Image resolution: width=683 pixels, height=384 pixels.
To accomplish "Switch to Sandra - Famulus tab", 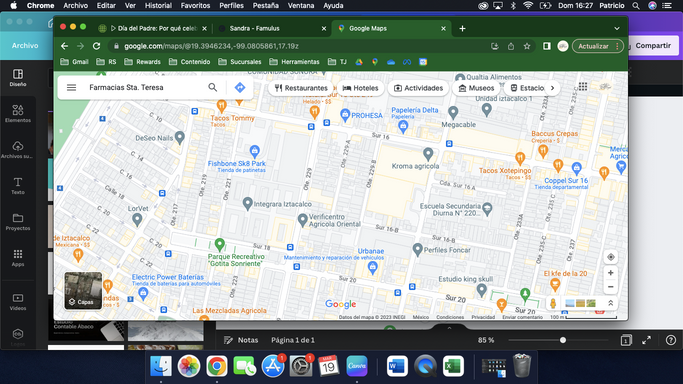I will click(272, 29).
